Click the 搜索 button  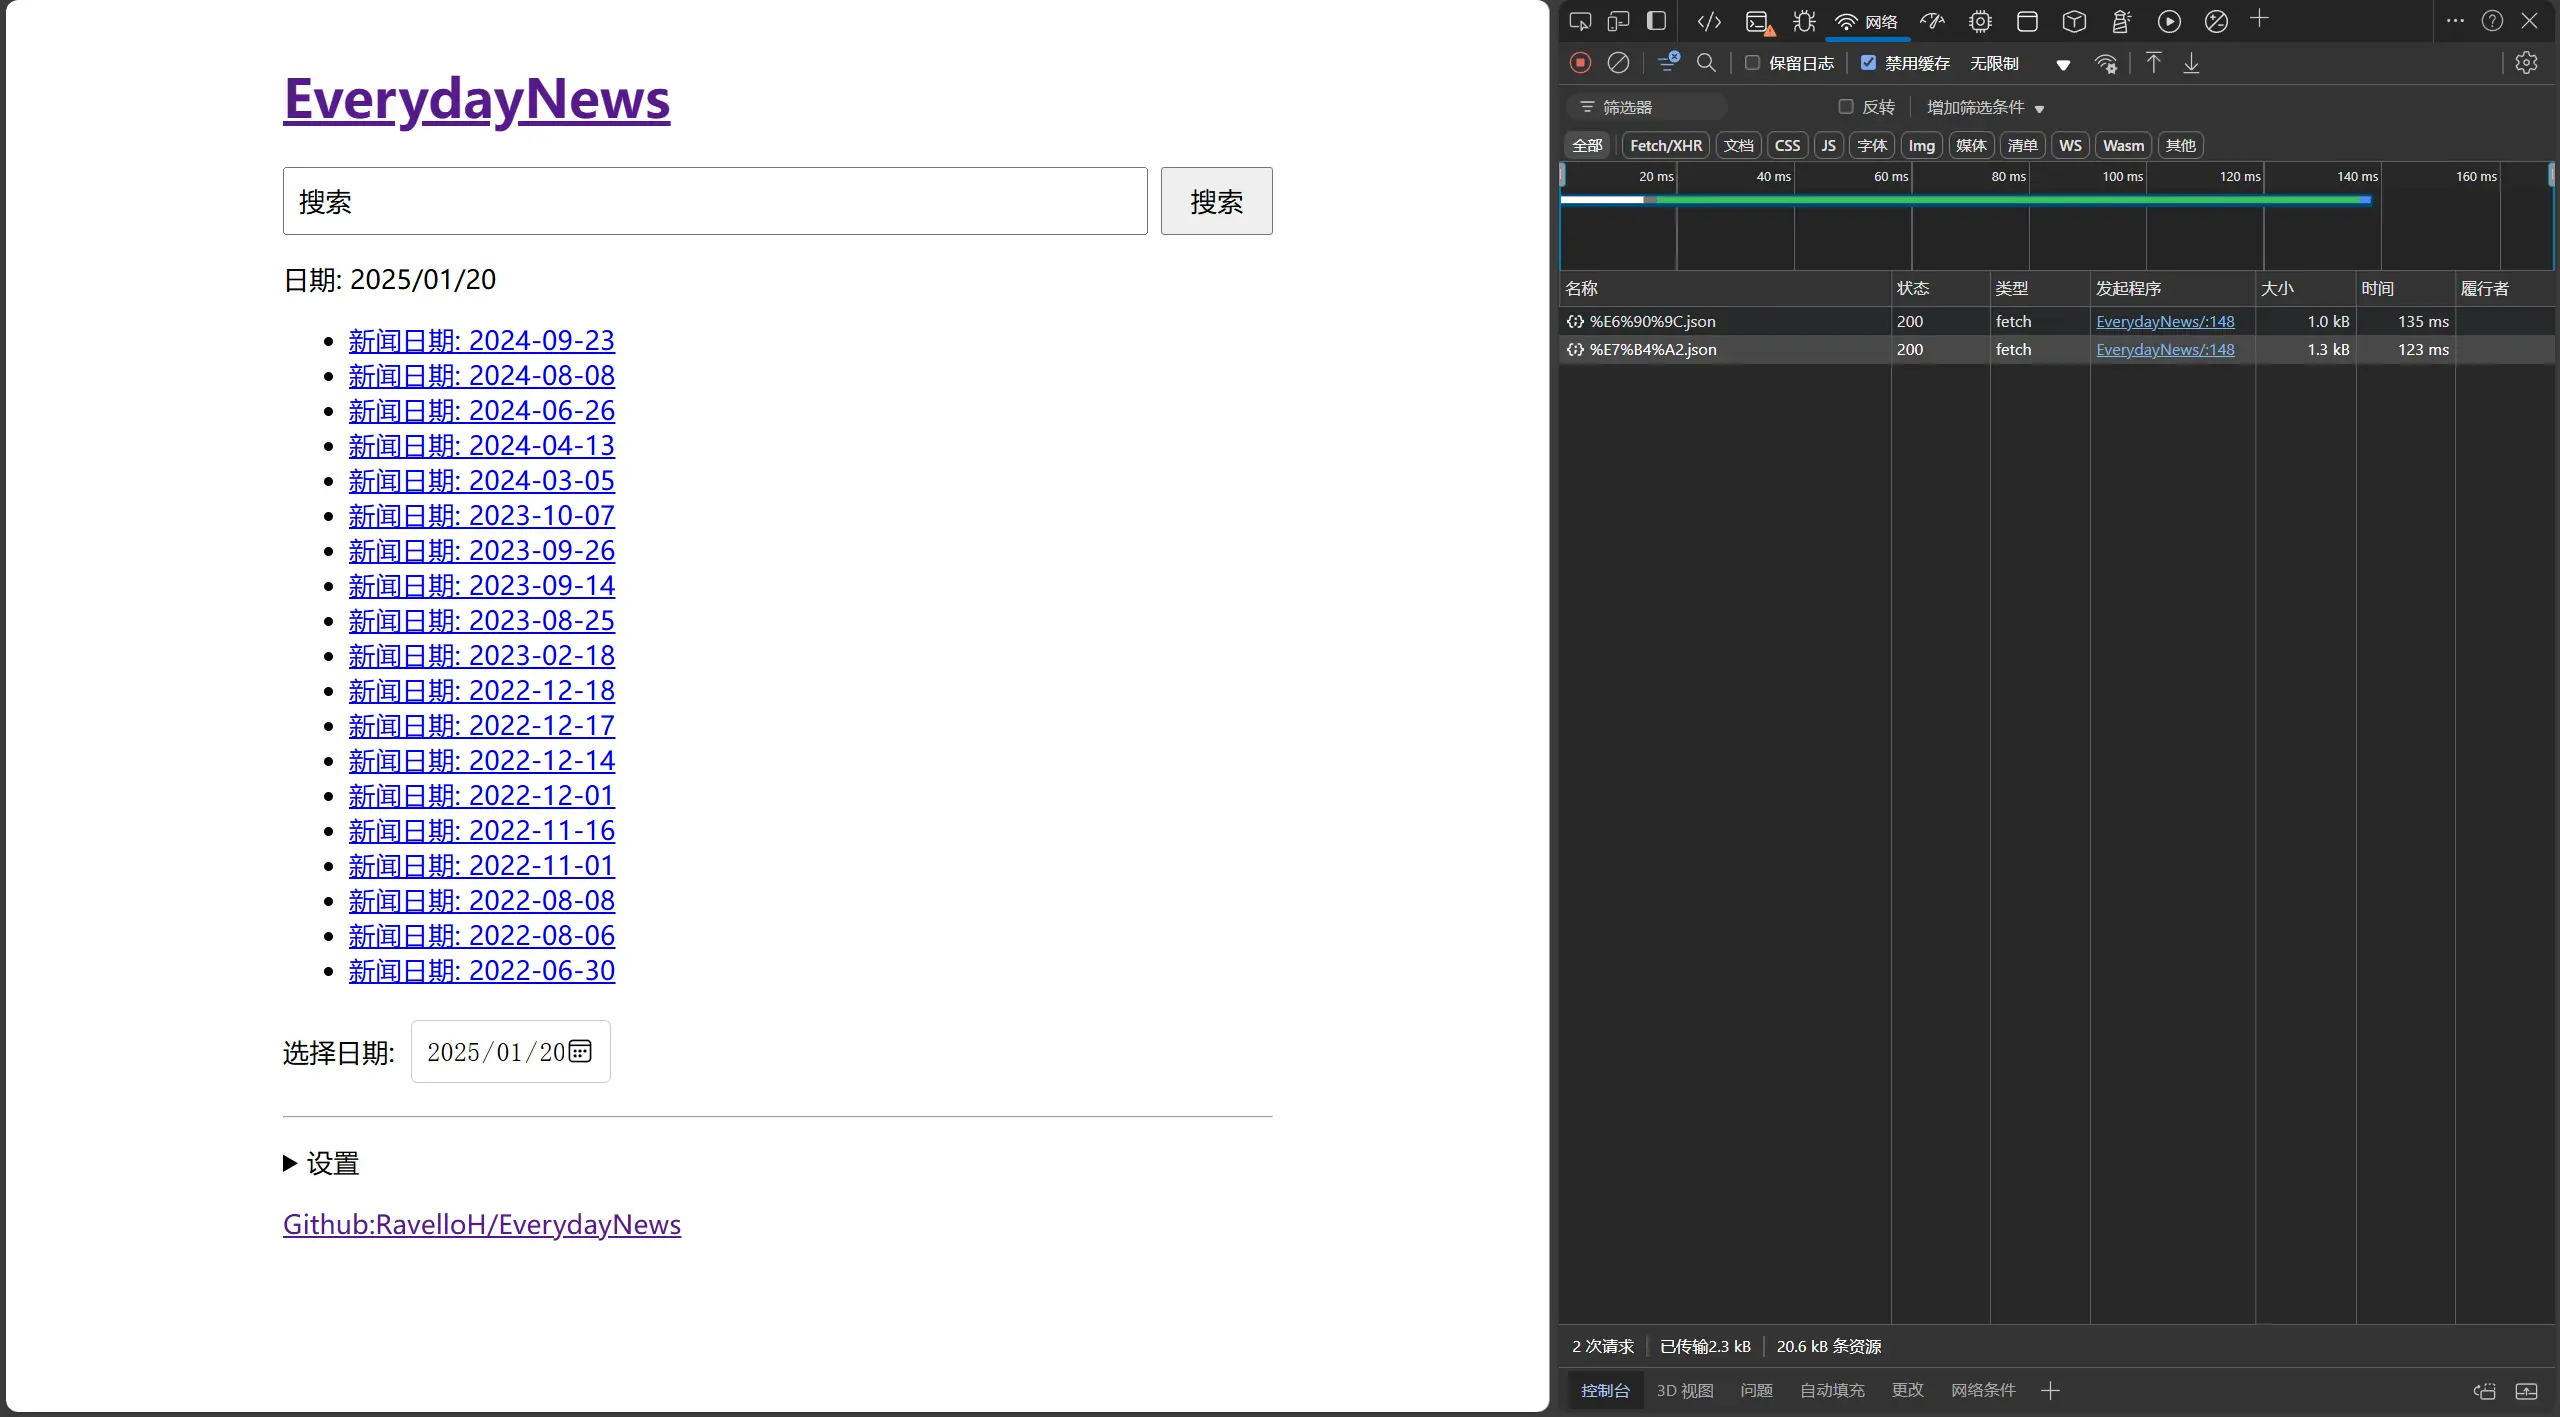click(x=1216, y=201)
